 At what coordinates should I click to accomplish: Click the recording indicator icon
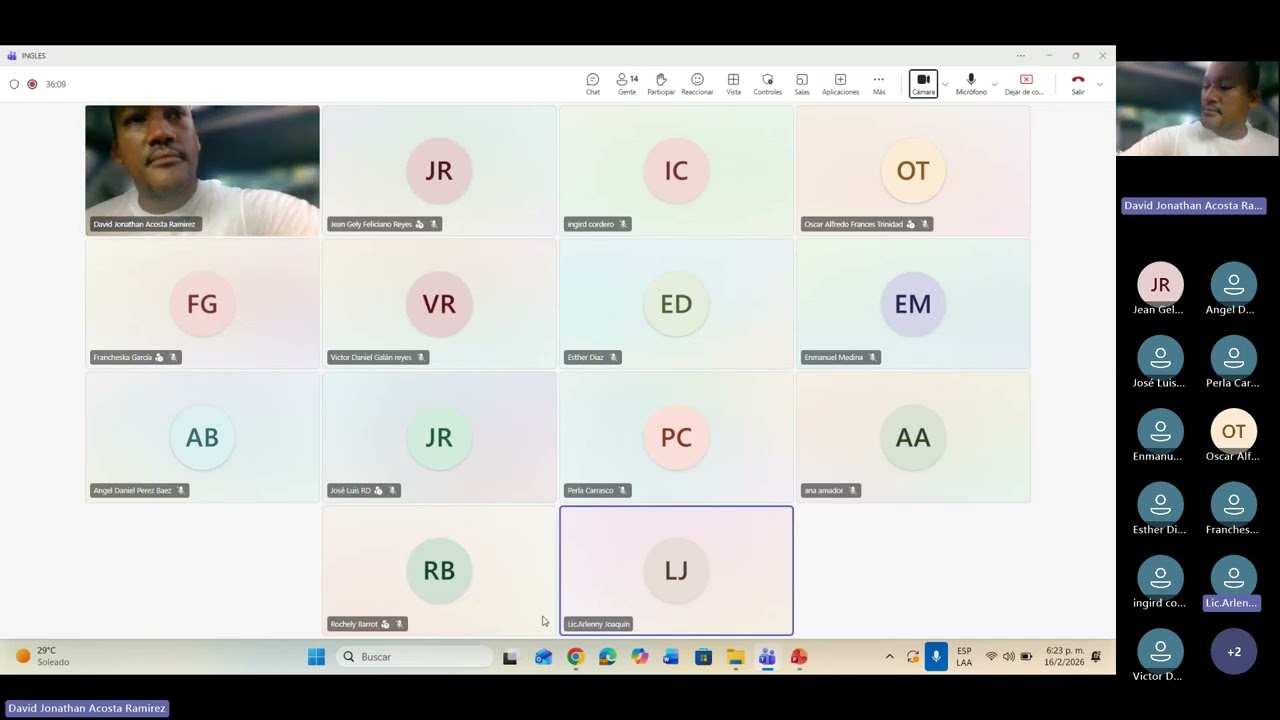[x=32, y=84]
